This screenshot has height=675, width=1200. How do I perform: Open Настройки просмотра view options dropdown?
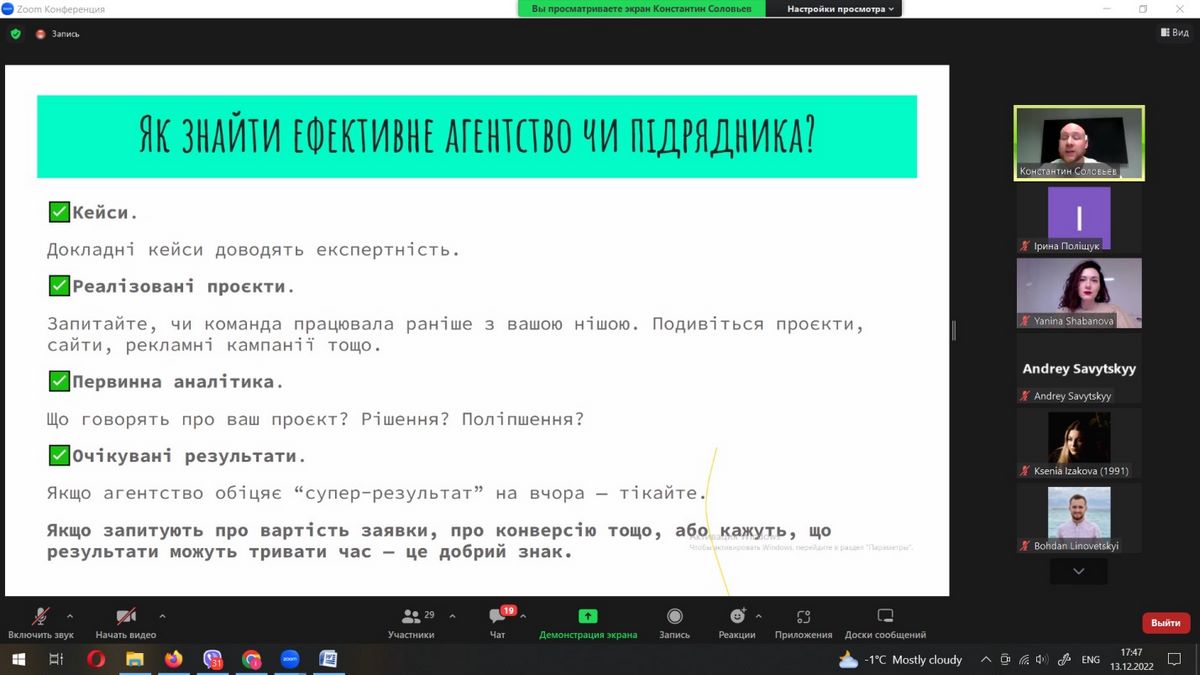coord(840,9)
